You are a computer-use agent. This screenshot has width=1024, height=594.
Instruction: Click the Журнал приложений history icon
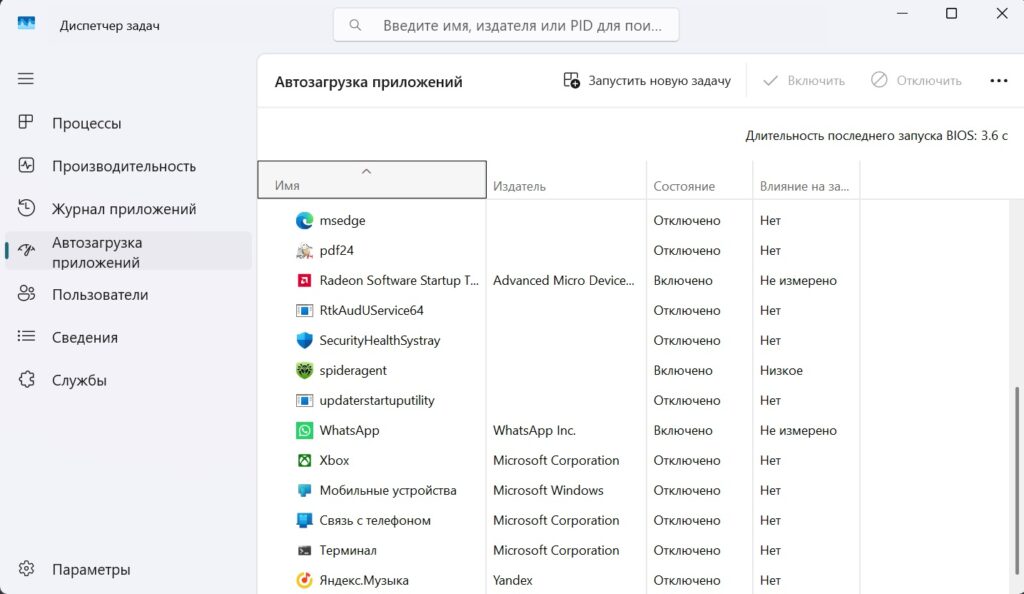coord(26,208)
